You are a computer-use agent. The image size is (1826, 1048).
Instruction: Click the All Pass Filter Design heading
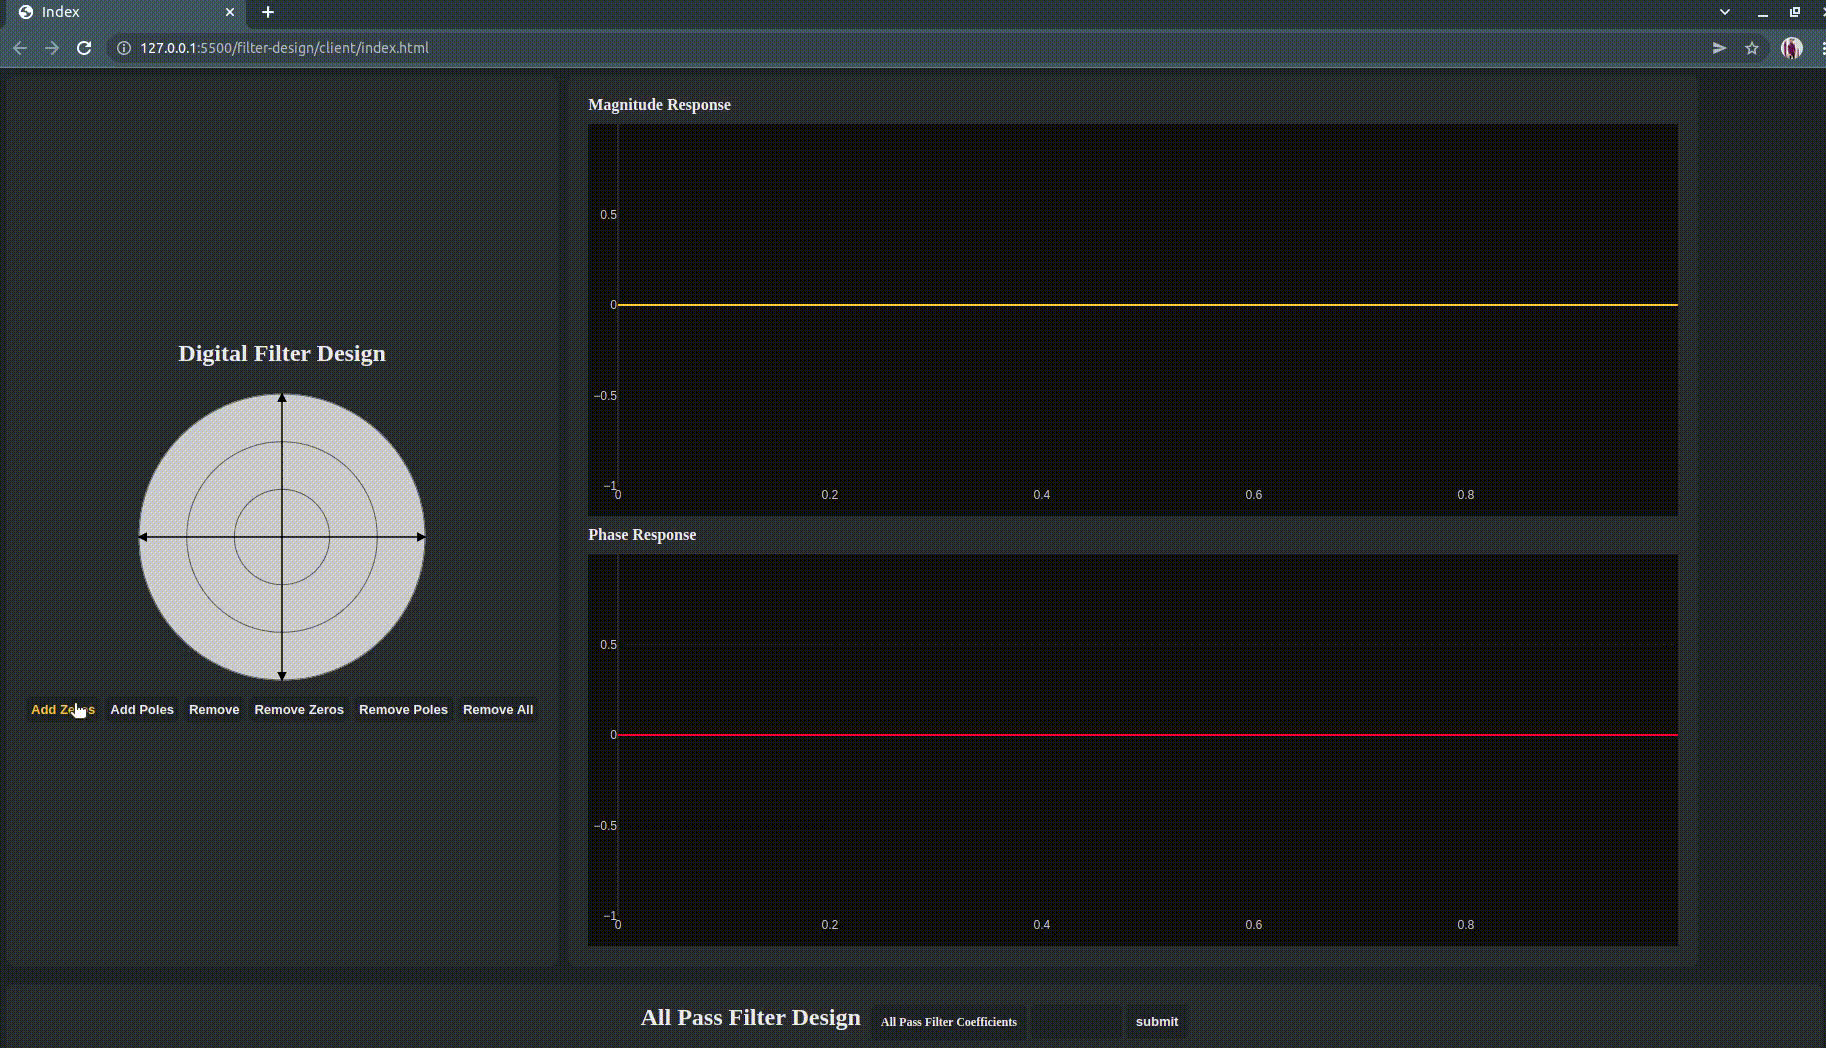(751, 1018)
